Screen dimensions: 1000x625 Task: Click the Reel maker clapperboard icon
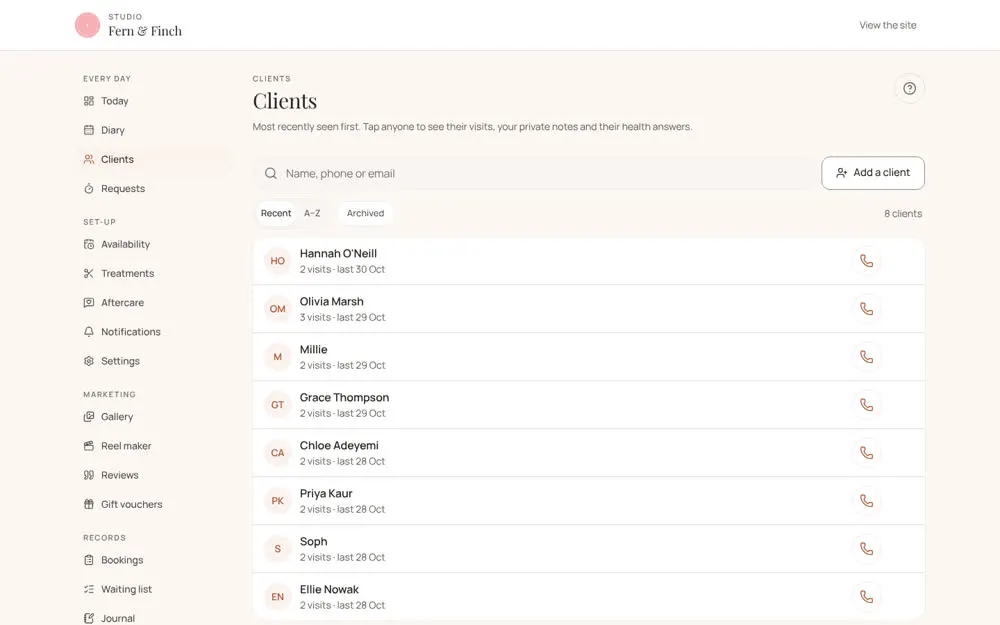coord(89,446)
